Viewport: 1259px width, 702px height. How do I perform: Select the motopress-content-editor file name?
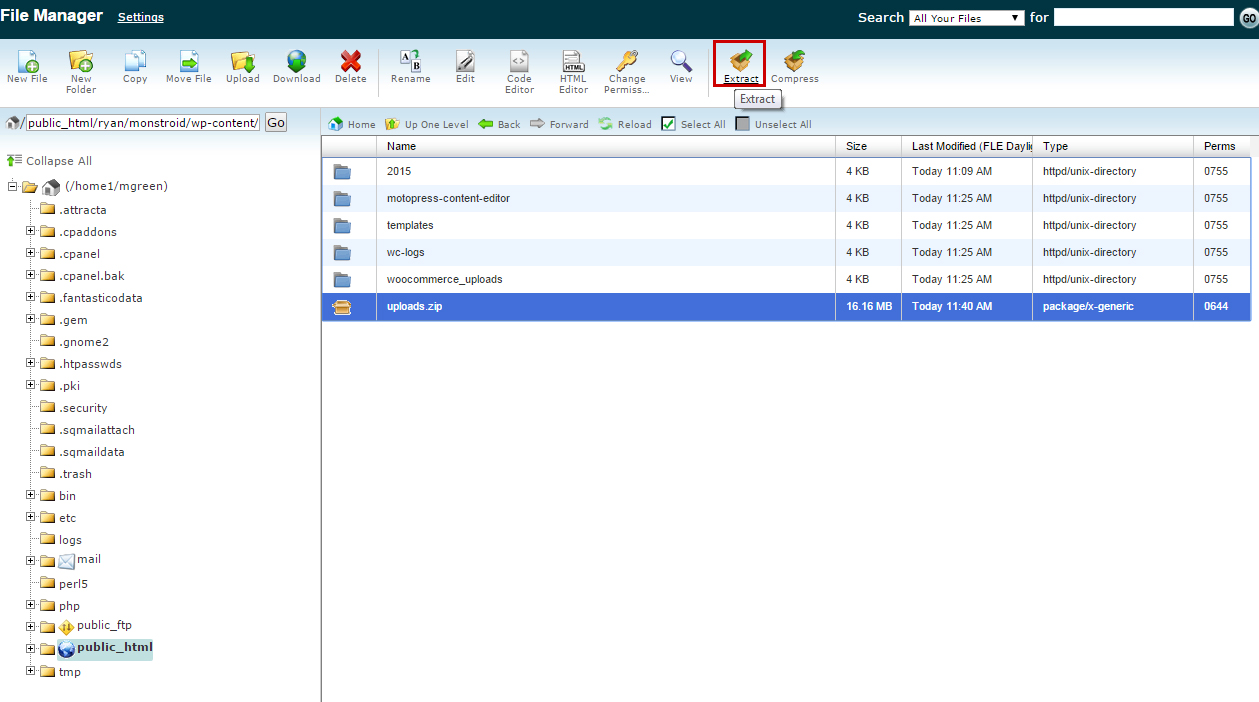point(448,199)
